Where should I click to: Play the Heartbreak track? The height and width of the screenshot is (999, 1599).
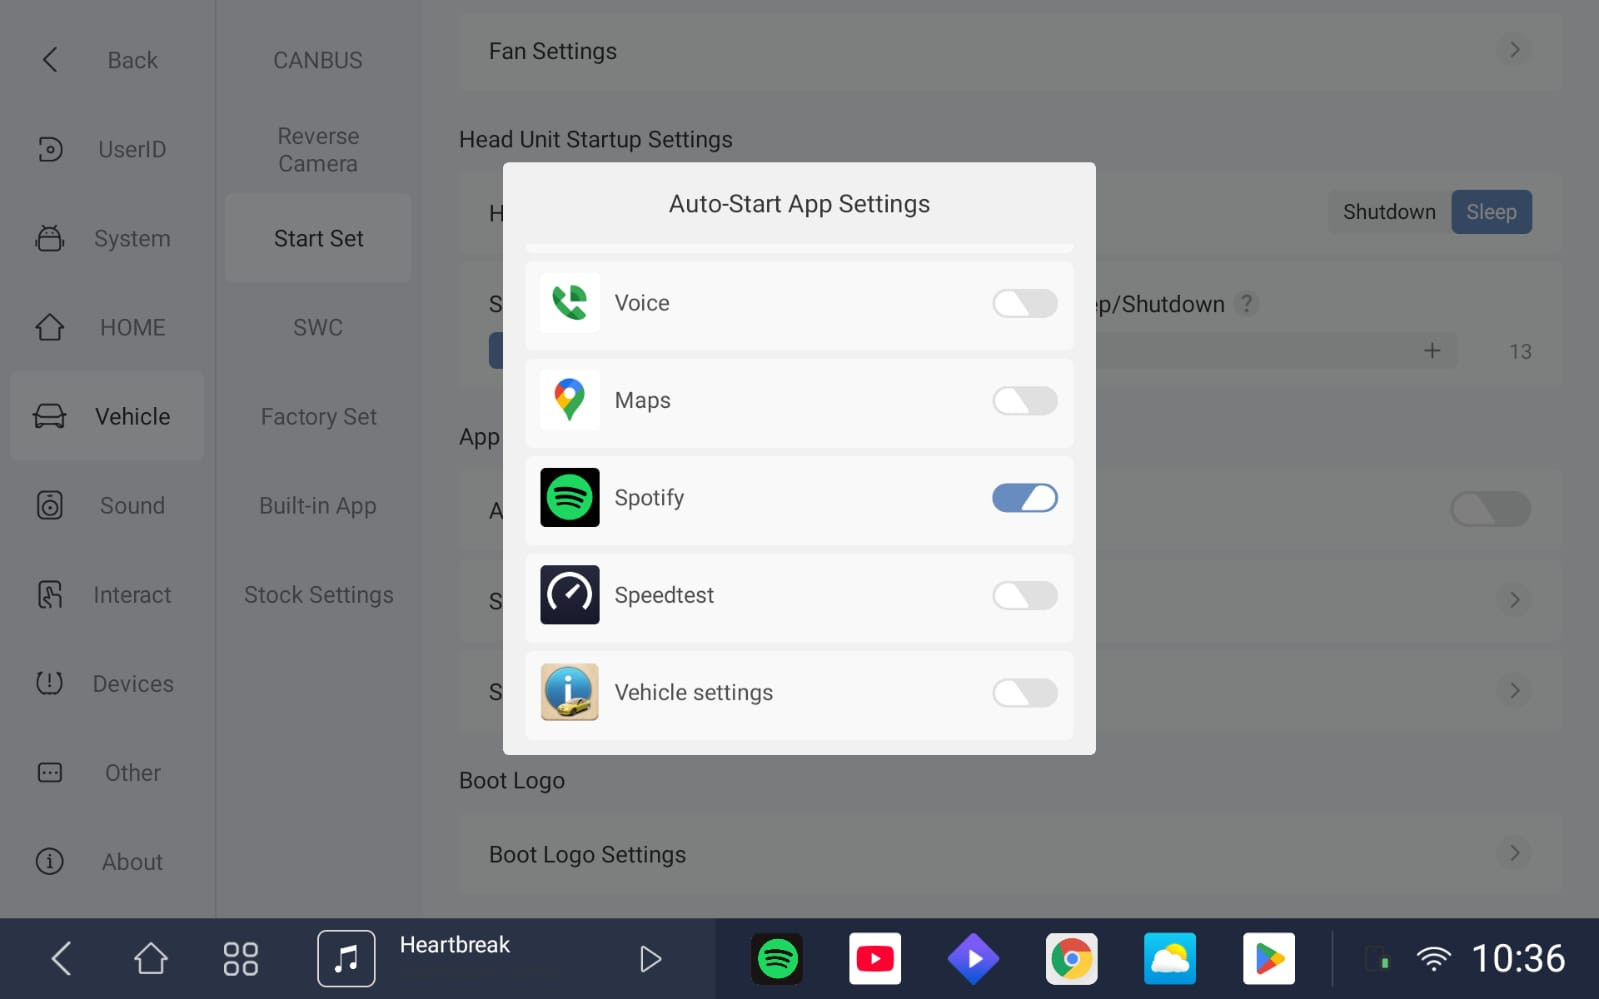click(650, 959)
